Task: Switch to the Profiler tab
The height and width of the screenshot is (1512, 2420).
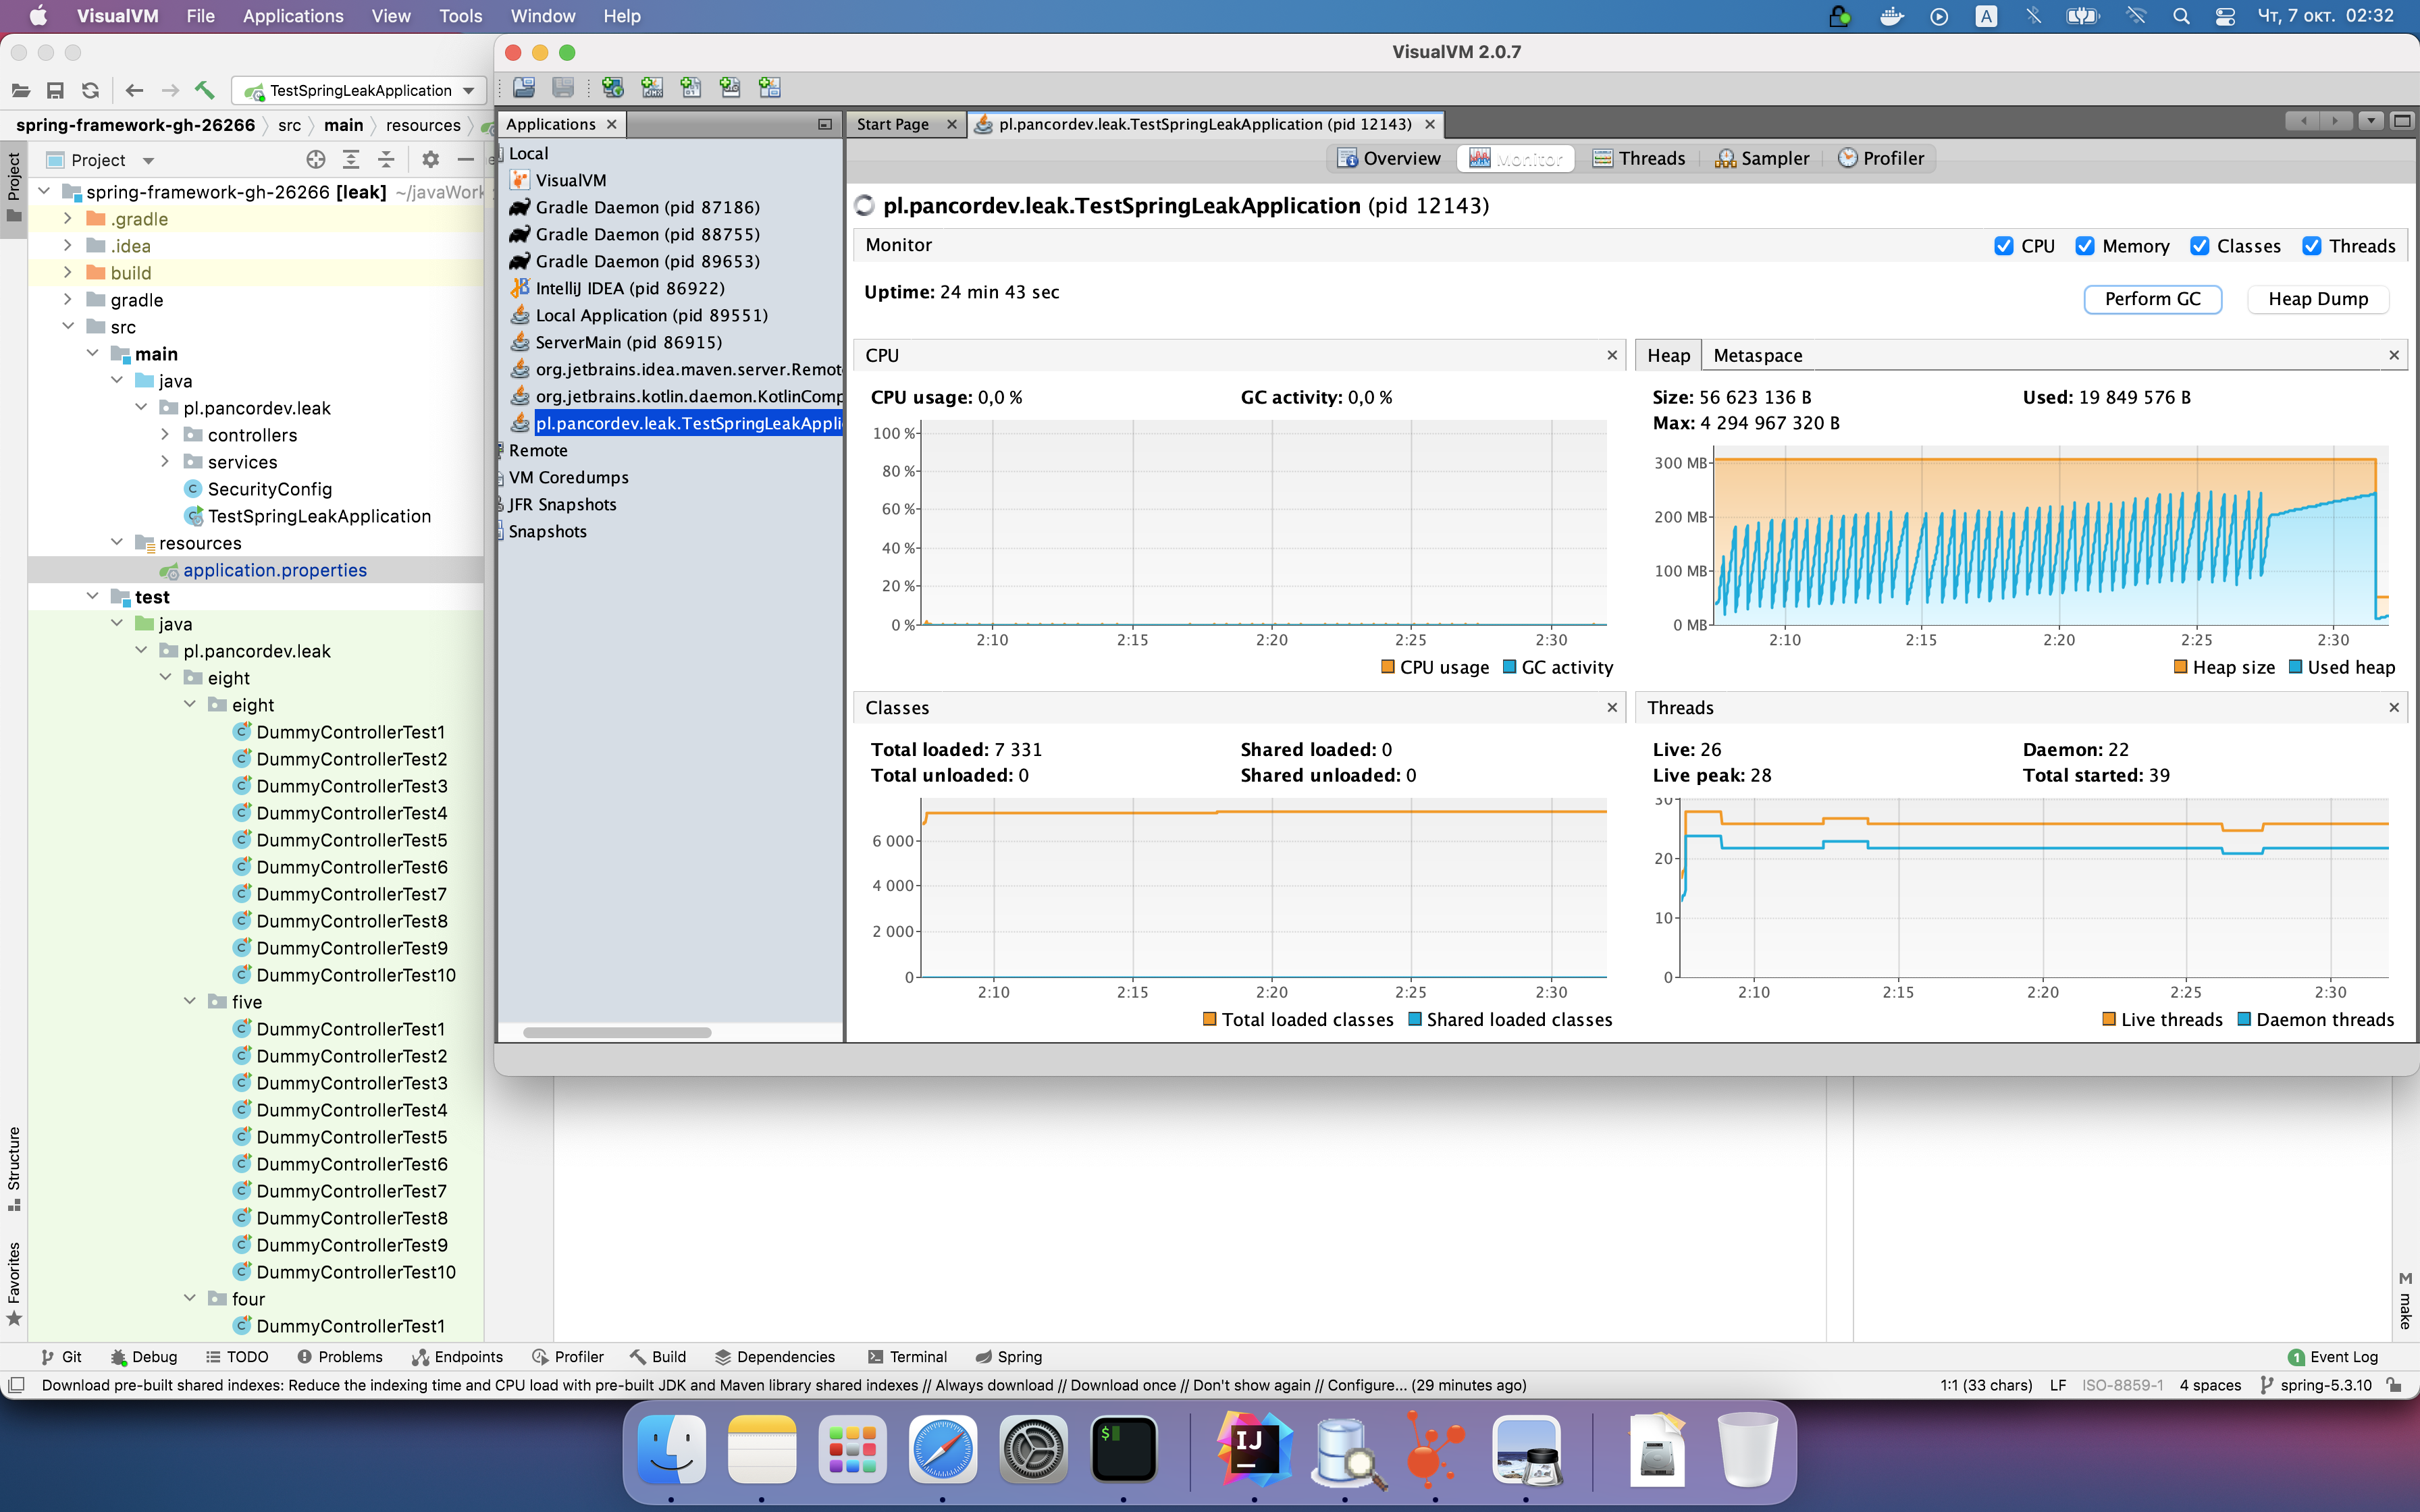Action: 1881,158
